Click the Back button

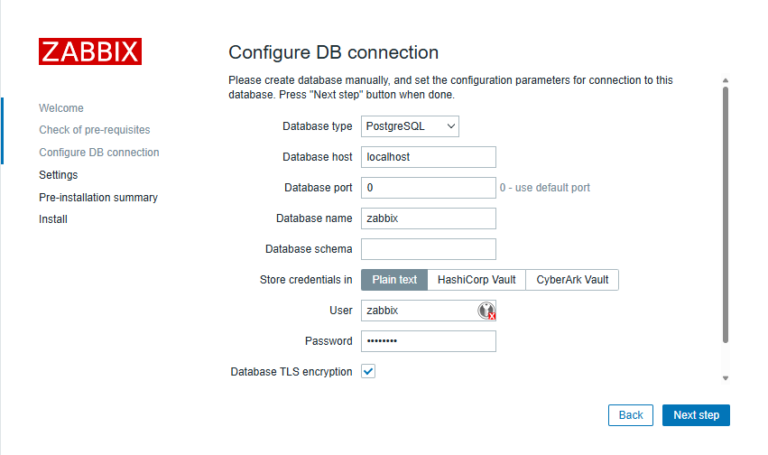click(630, 415)
